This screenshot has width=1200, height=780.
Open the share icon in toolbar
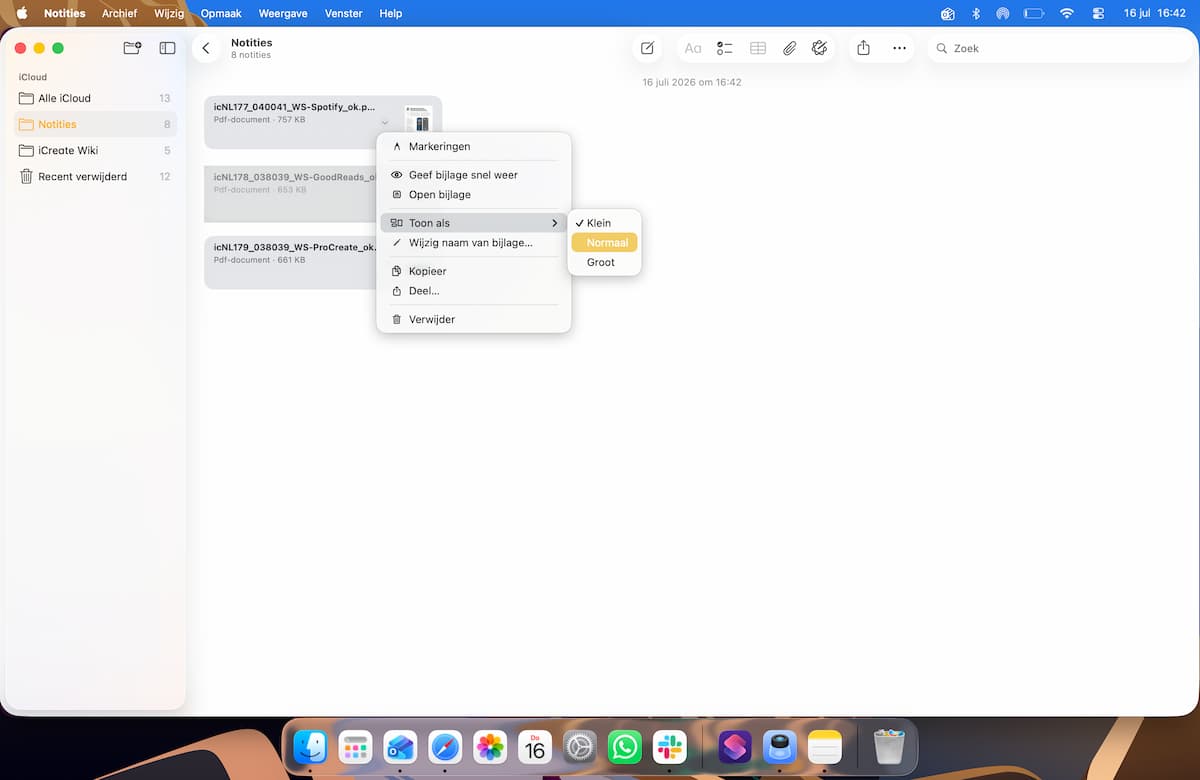click(x=864, y=48)
